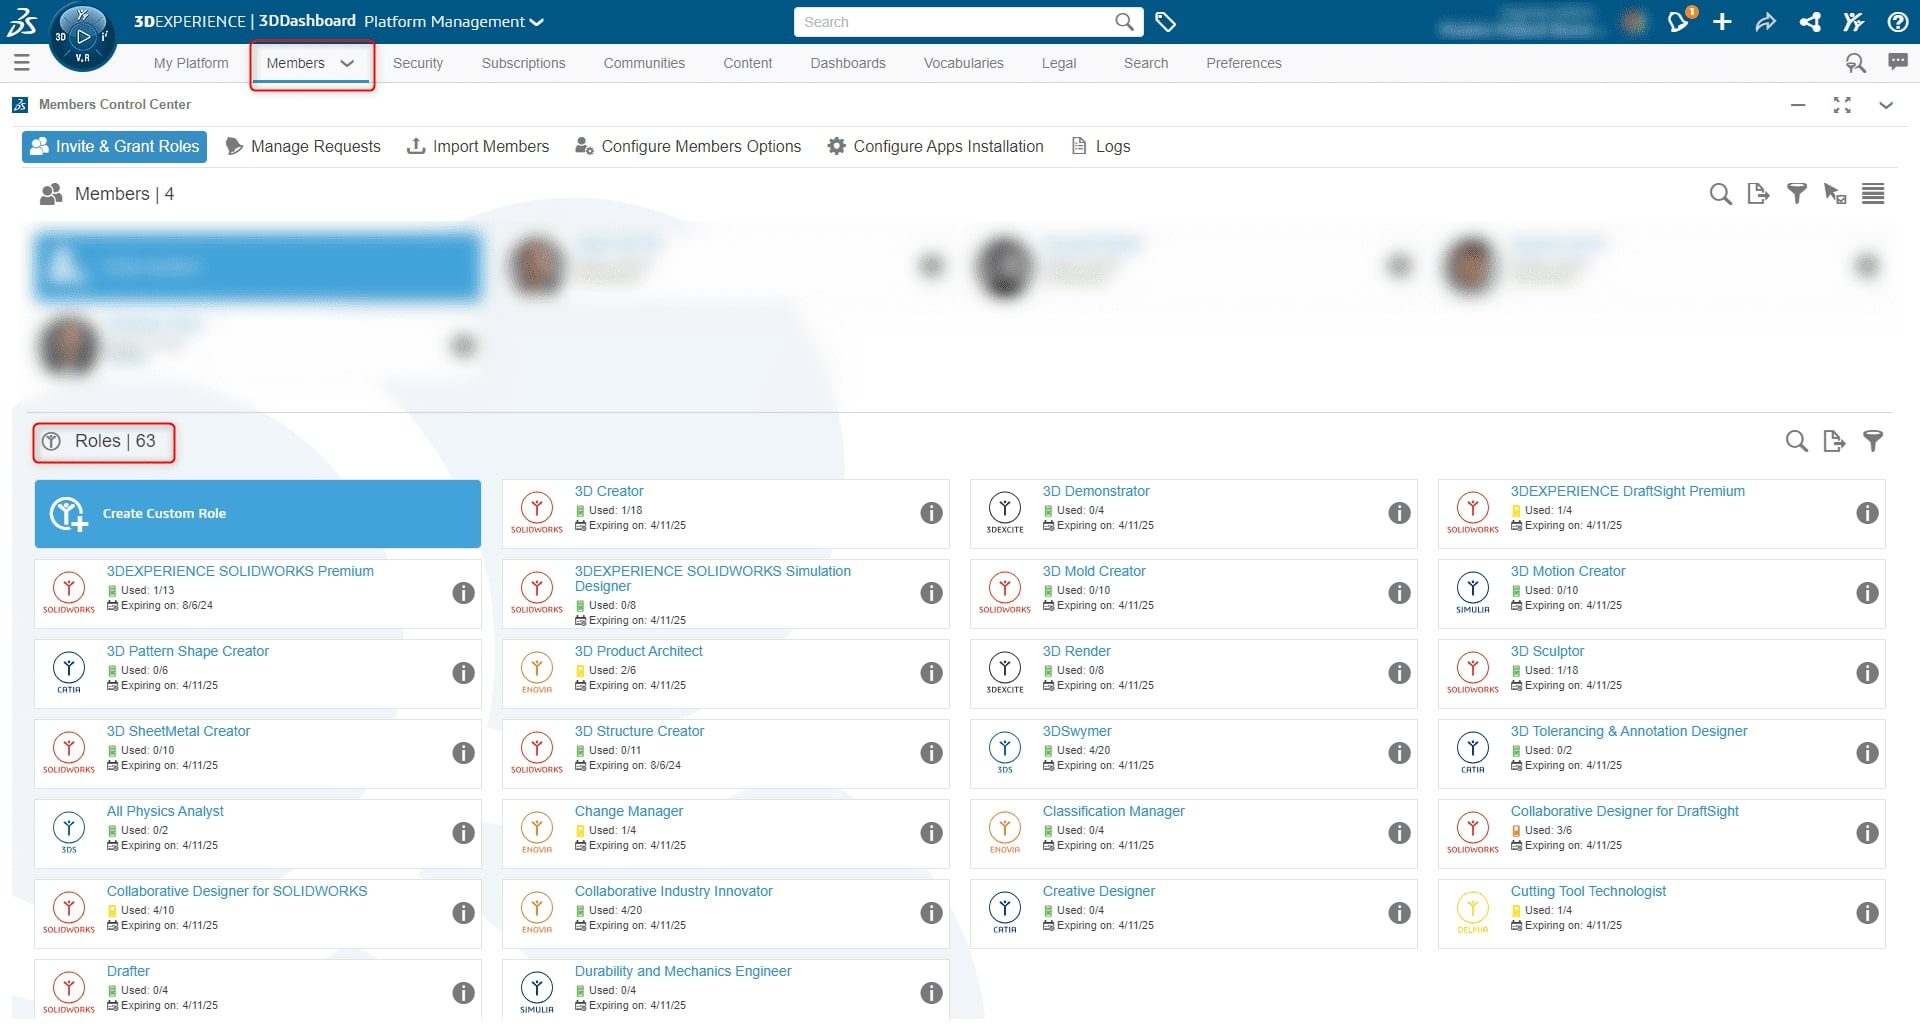Image resolution: width=1920 pixels, height=1031 pixels.
Task: Switch members to list view
Action: [1873, 194]
